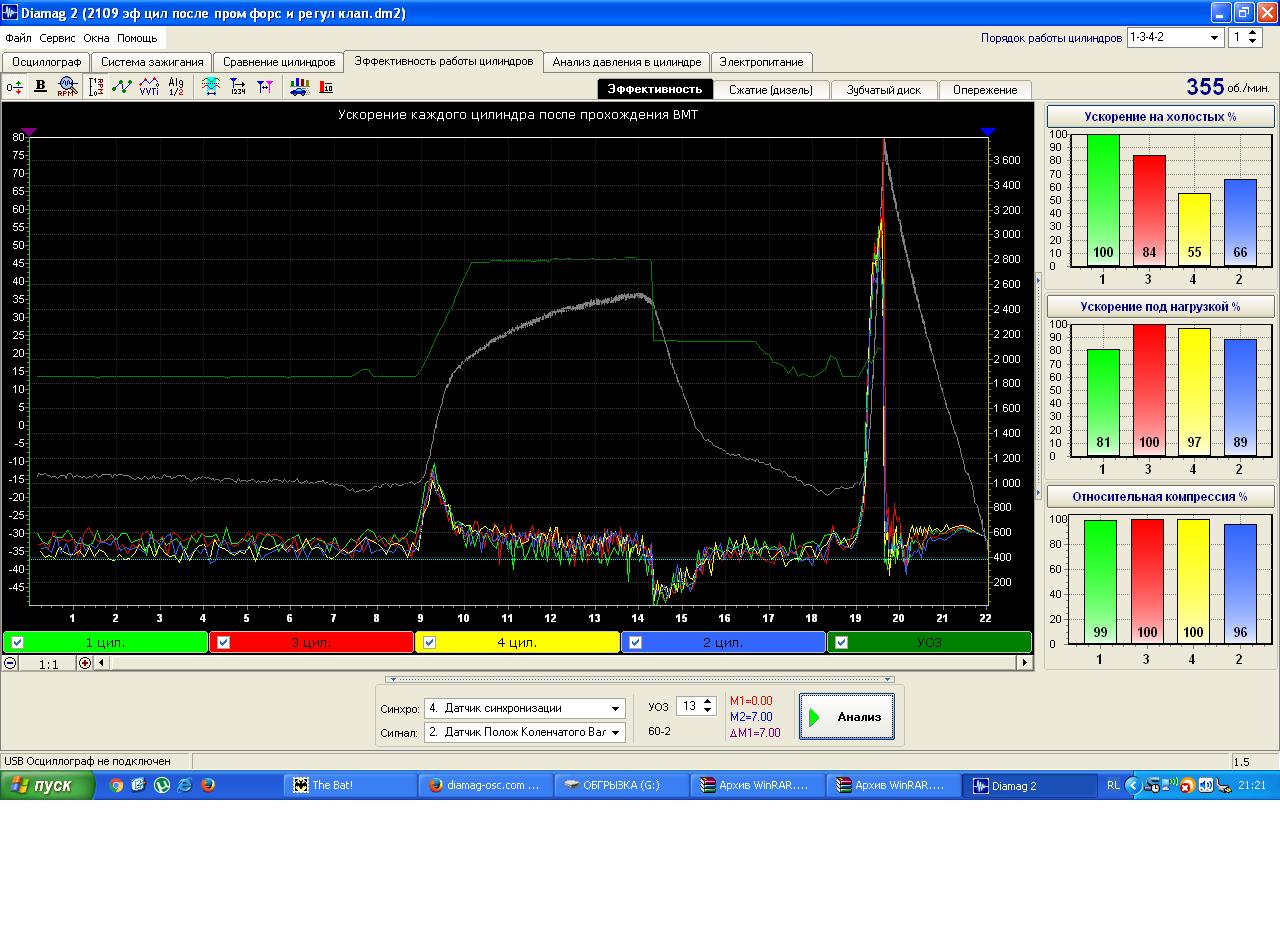Screen dimensions: 1280x945
Task: Toggle the 2 цил. checkbox
Action: pyautogui.click(x=636, y=642)
